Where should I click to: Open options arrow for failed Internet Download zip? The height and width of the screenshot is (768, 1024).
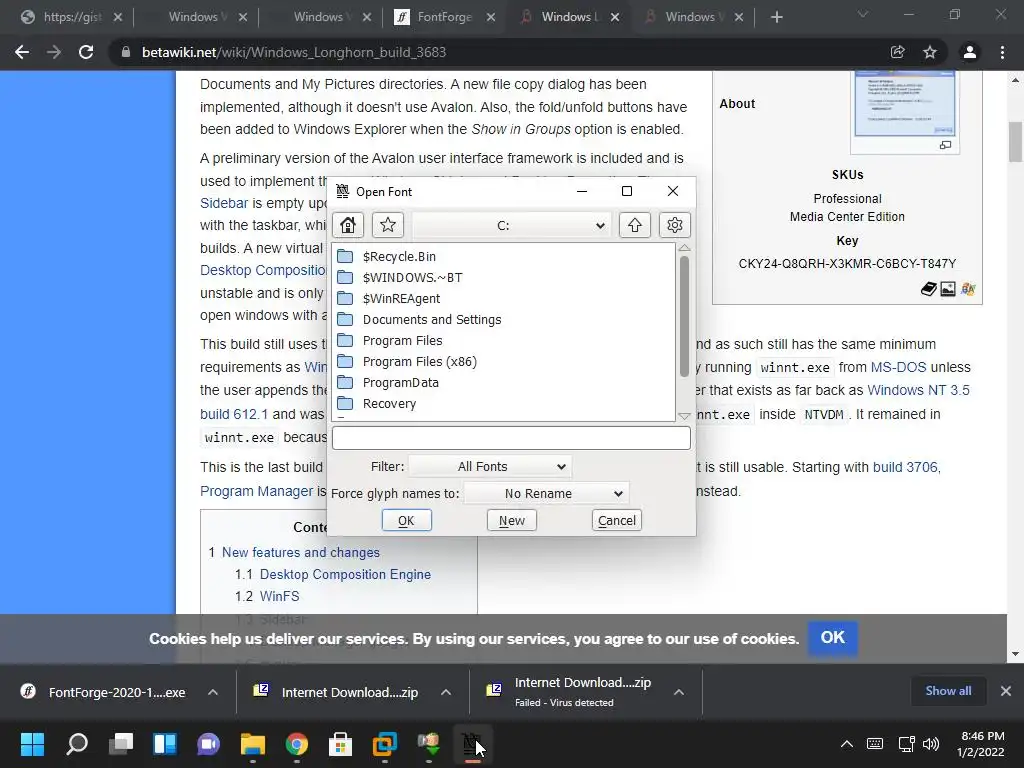[x=679, y=692]
